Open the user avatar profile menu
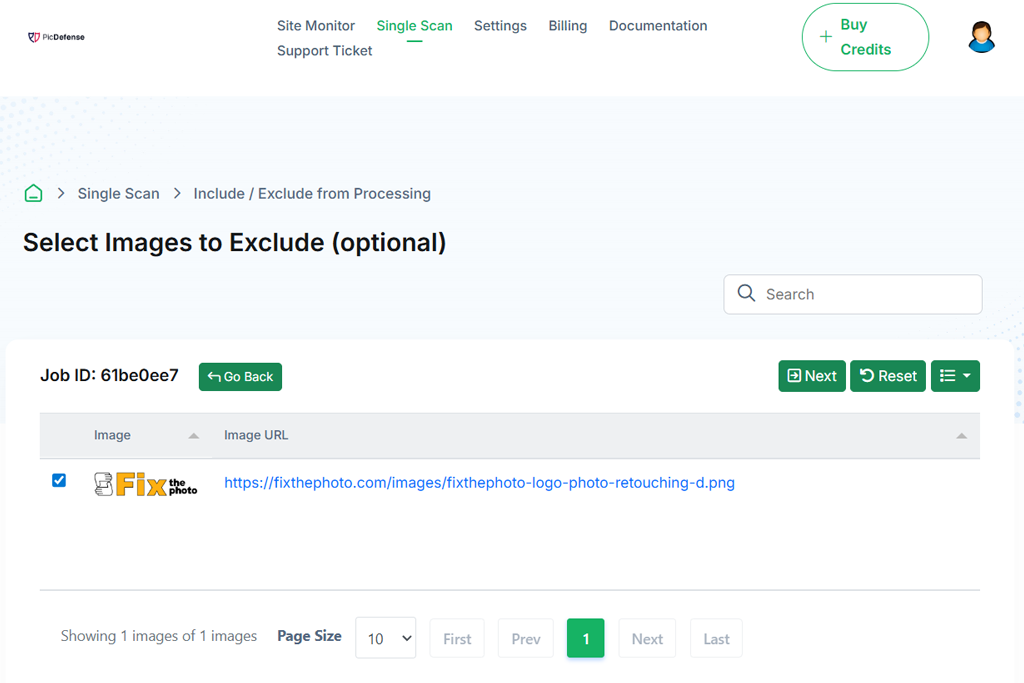The width and height of the screenshot is (1024, 683). [982, 37]
